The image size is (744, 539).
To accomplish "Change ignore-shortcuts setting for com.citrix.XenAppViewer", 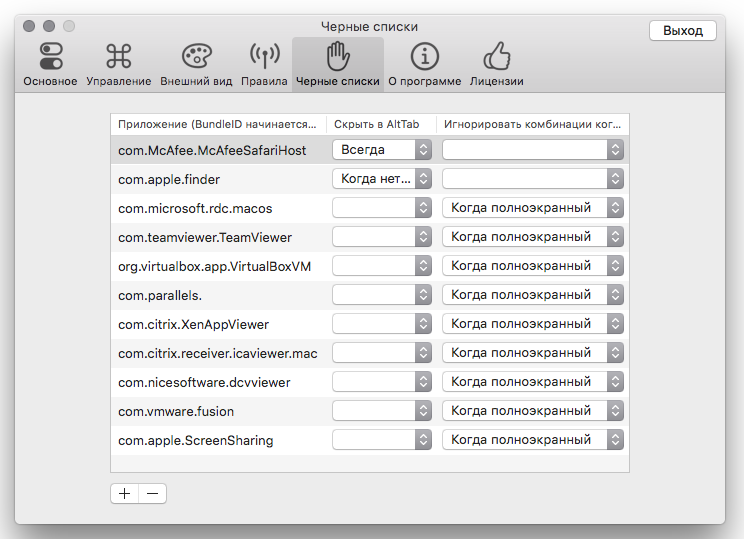I will tap(533, 324).
